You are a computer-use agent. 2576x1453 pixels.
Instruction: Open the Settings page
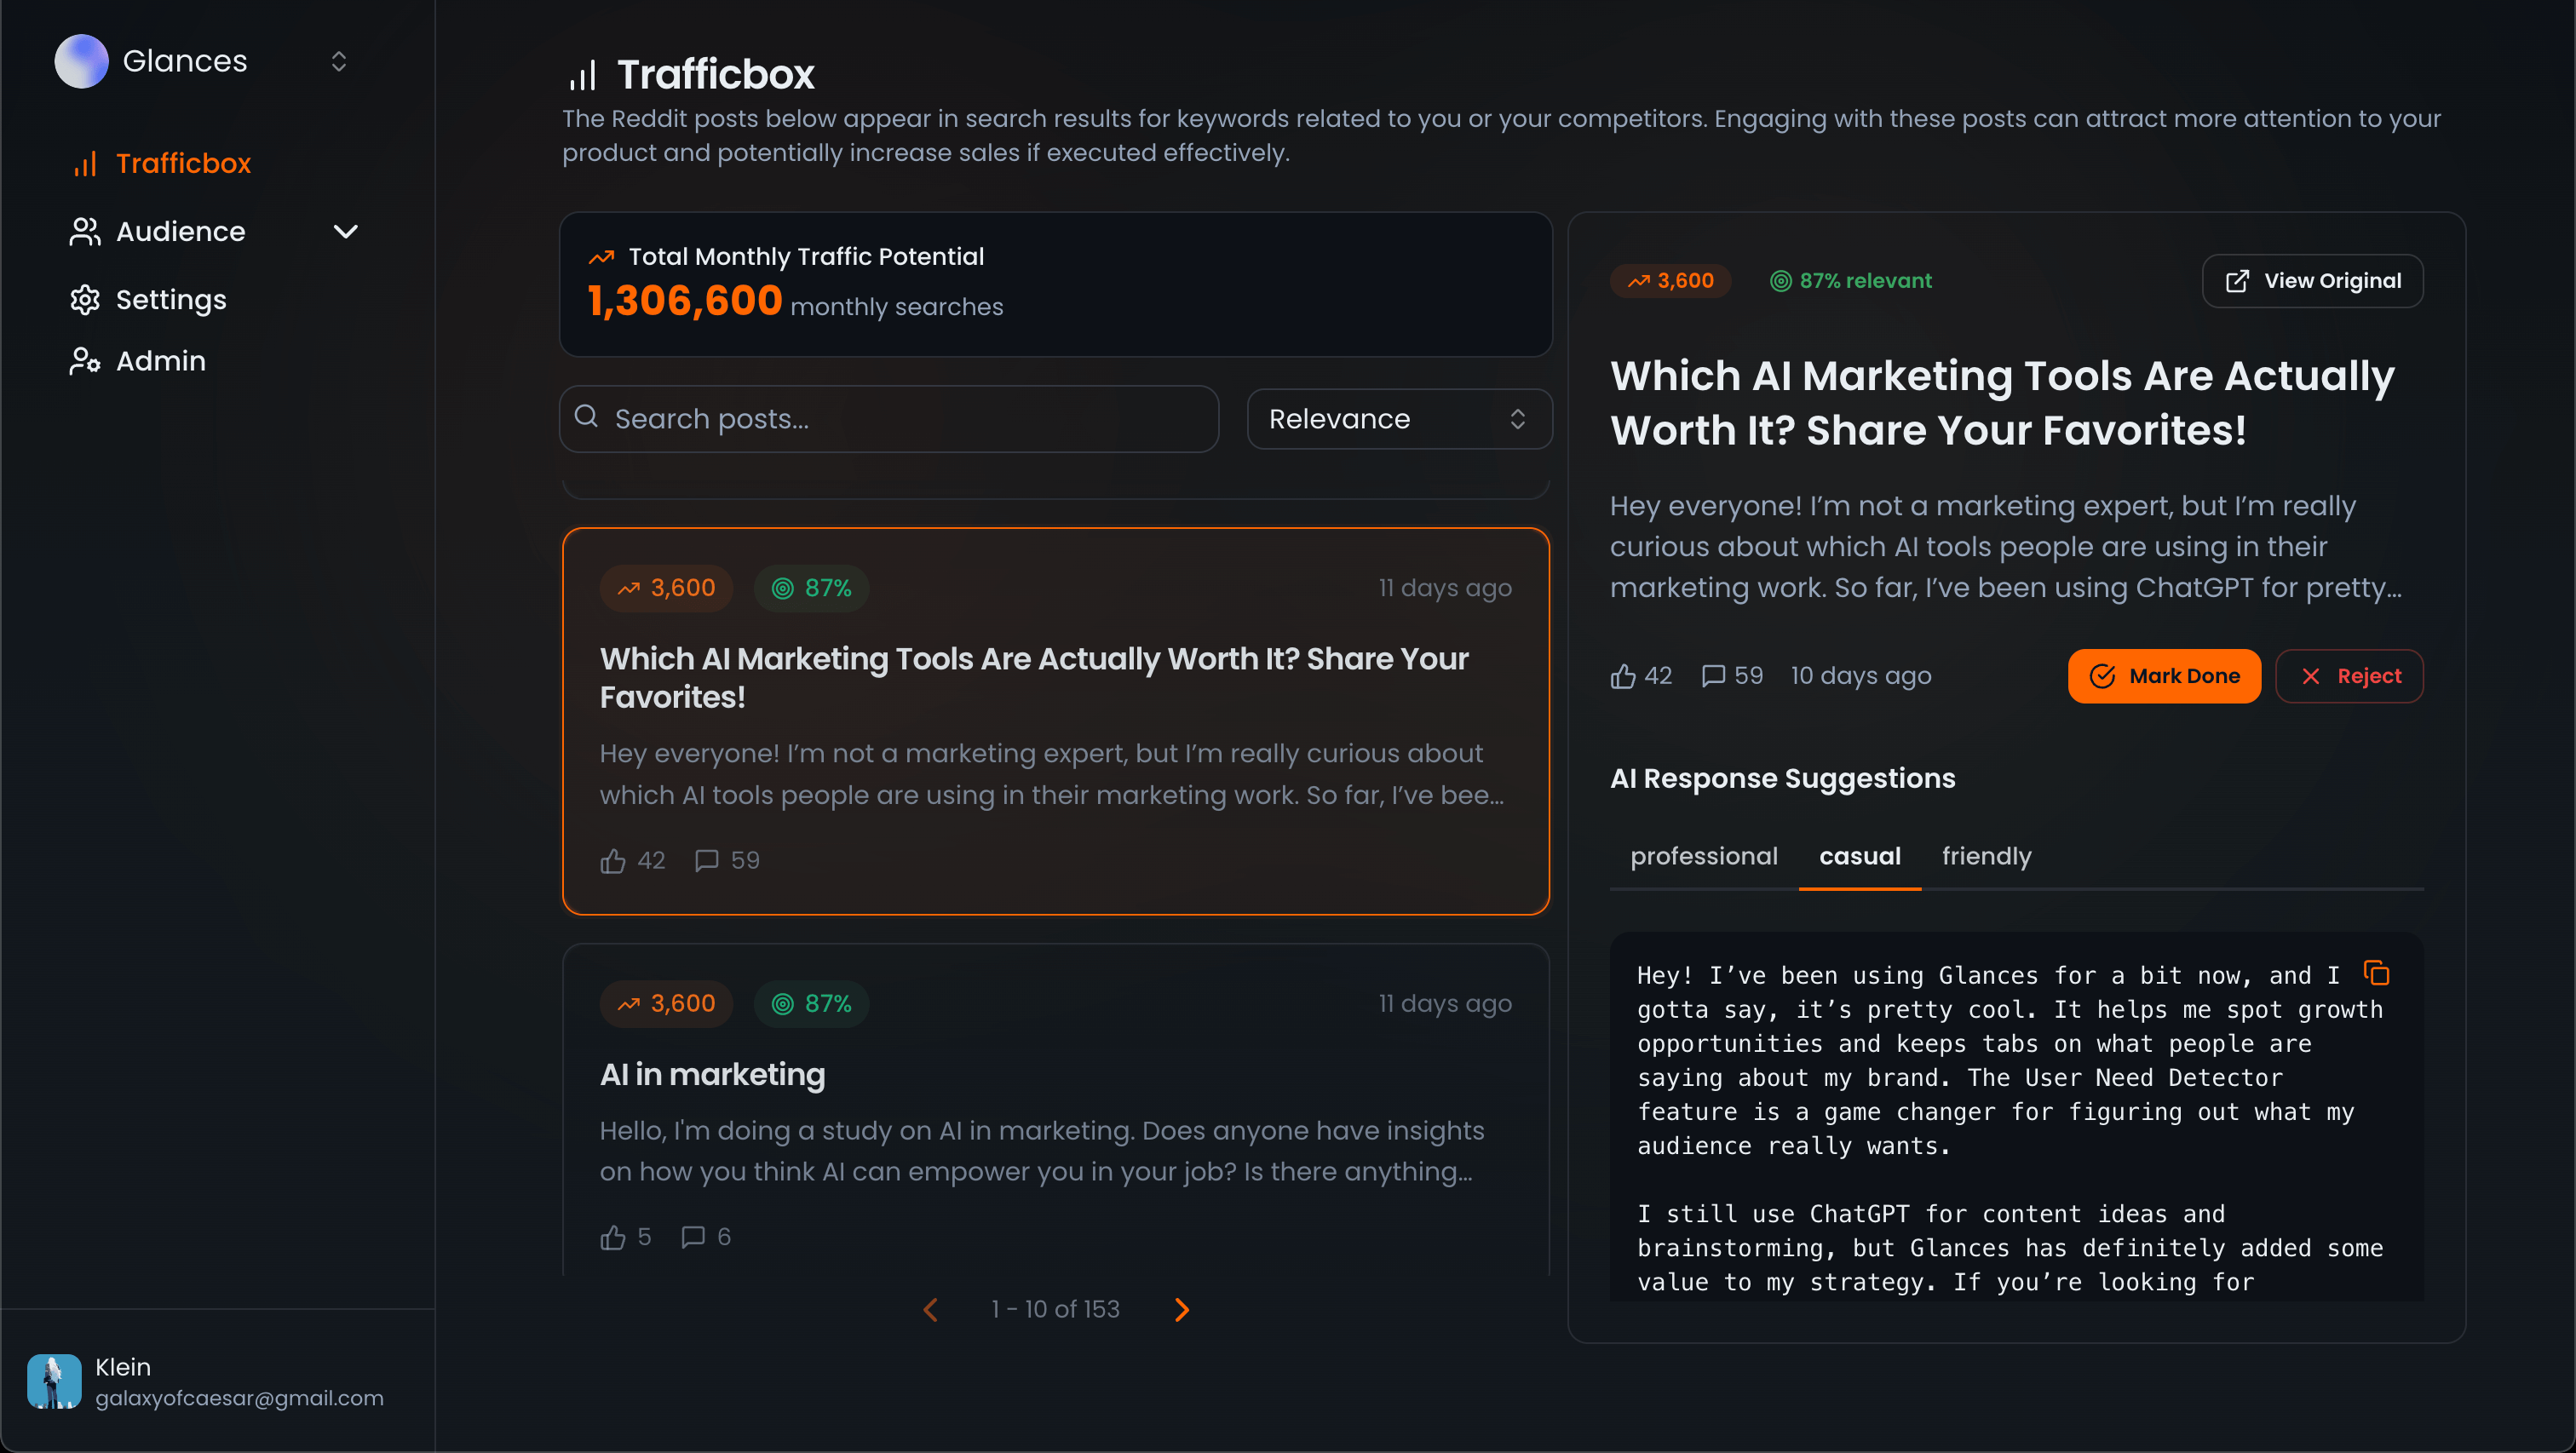click(x=171, y=300)
